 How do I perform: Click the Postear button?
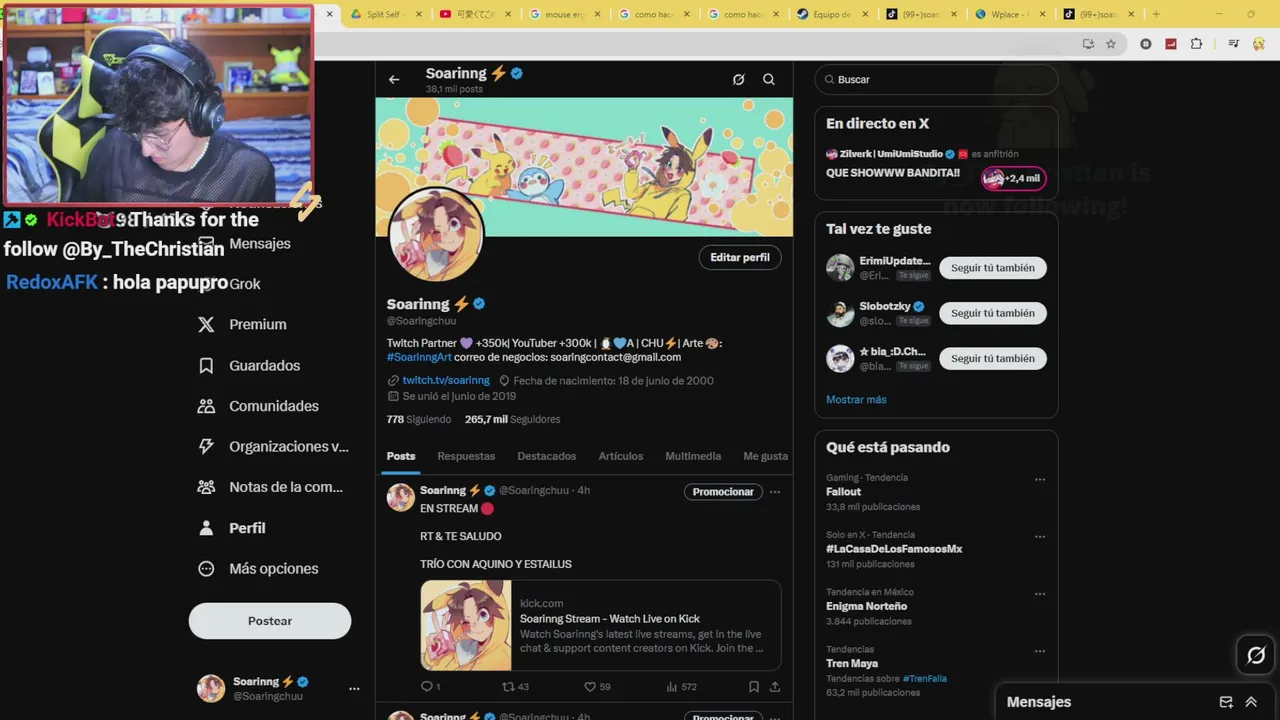tap(270, 621)
